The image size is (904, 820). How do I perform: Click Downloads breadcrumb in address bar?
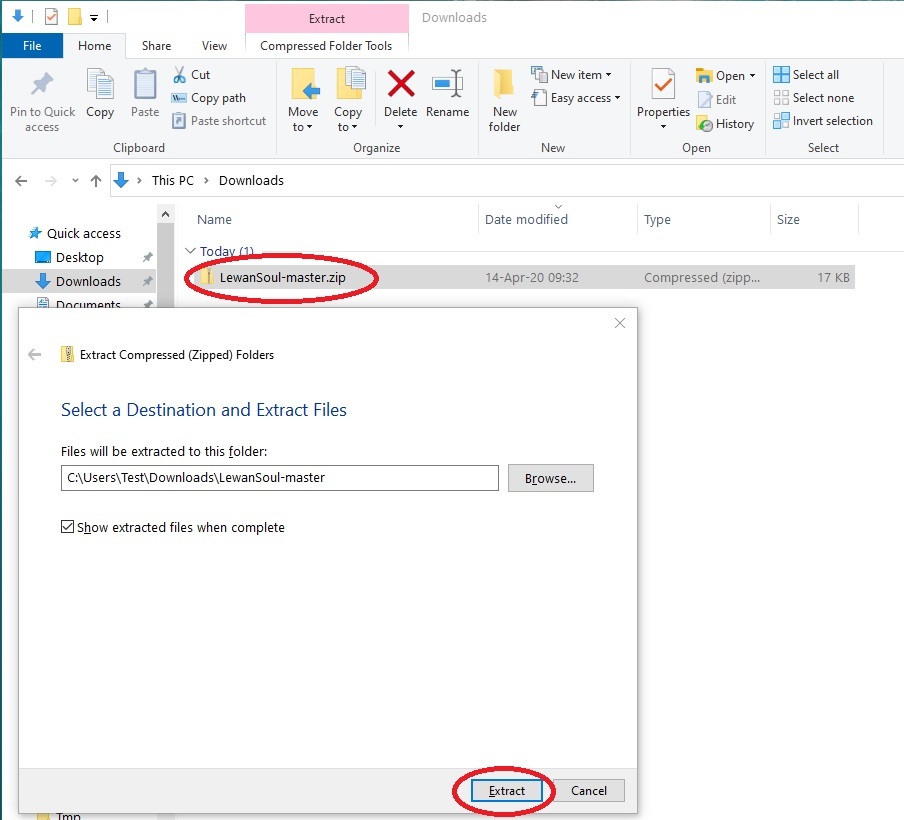pos(251,180)
